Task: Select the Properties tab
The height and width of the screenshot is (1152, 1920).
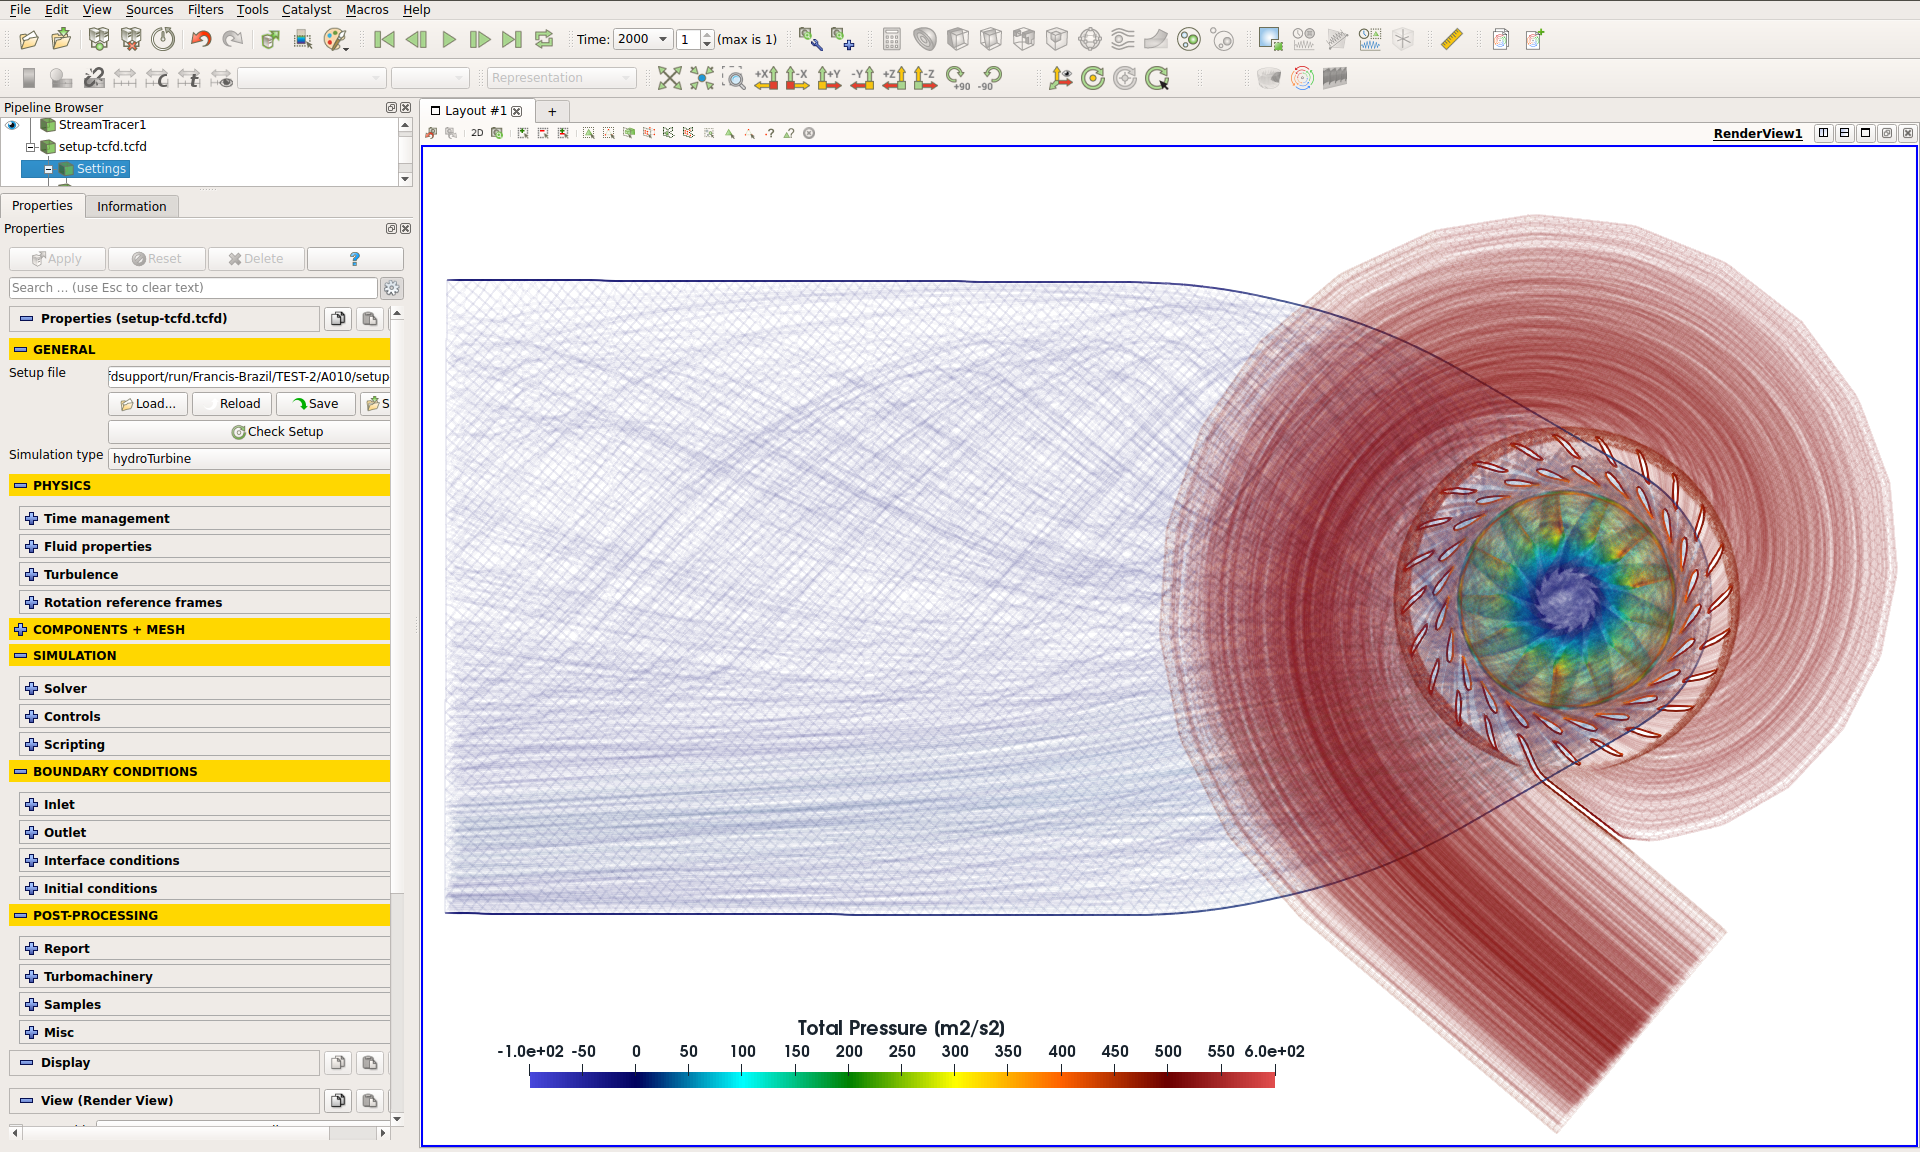Action: [41, 206]
